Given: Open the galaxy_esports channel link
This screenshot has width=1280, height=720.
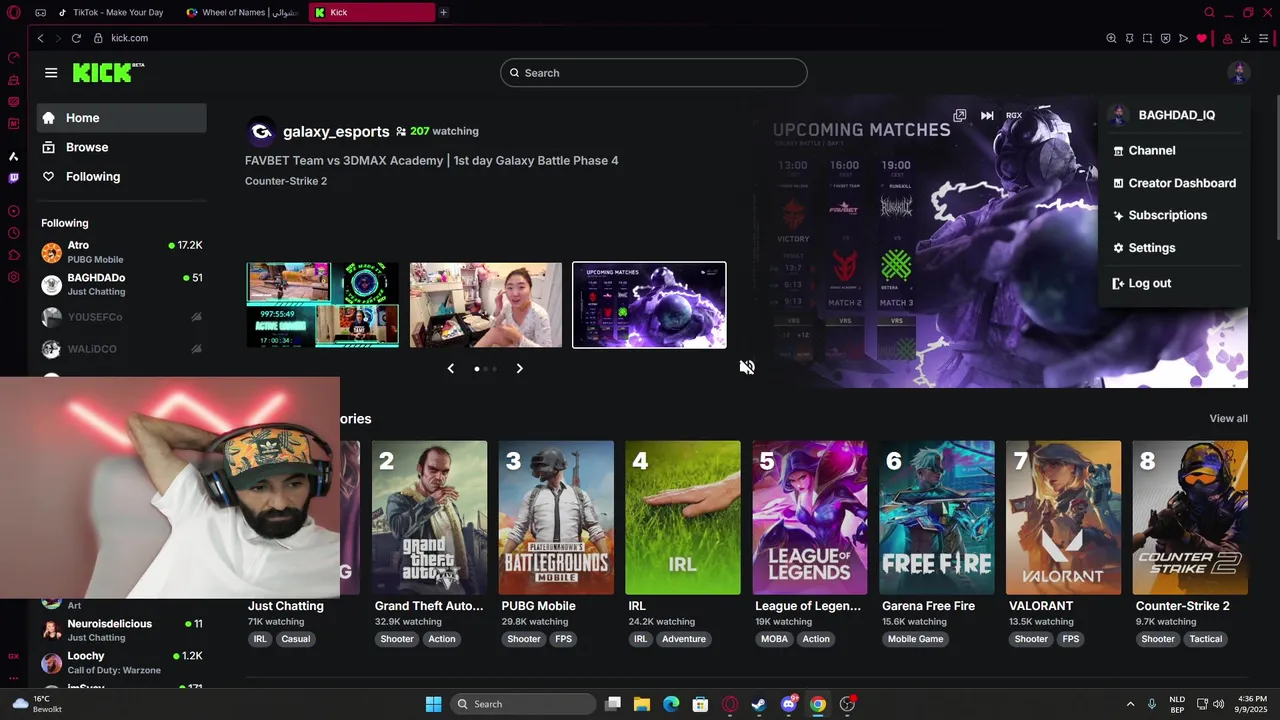Looking at the screenshot, I should 336,131.
